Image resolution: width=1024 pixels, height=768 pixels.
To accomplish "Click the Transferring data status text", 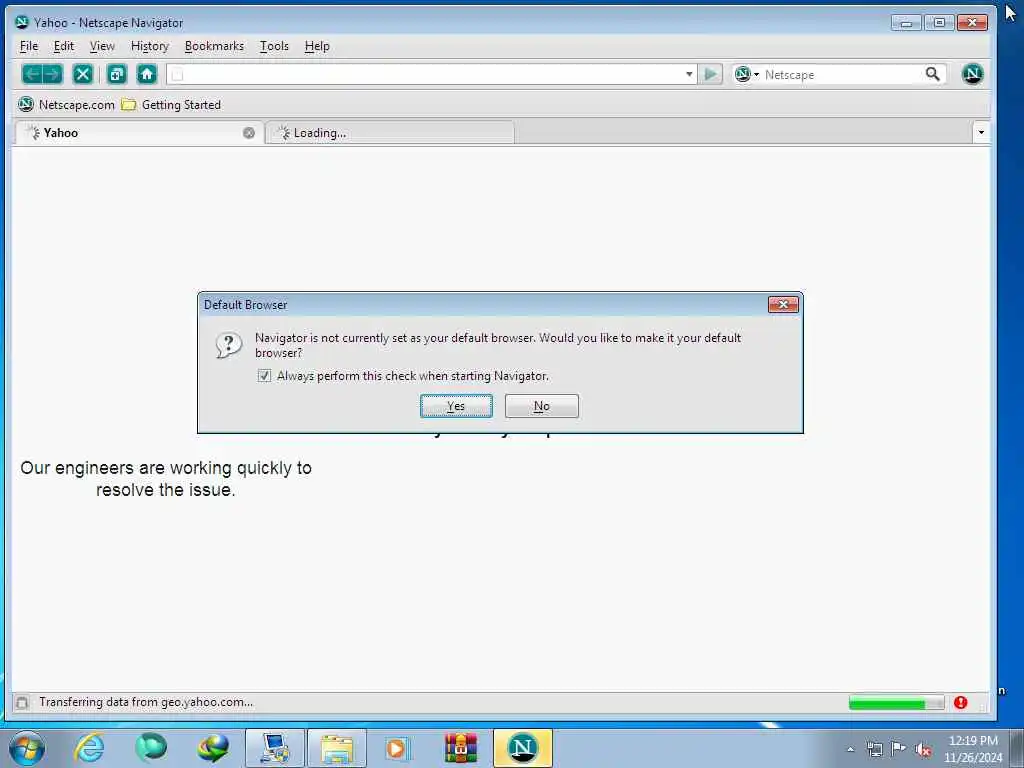I will pos(146,702).
